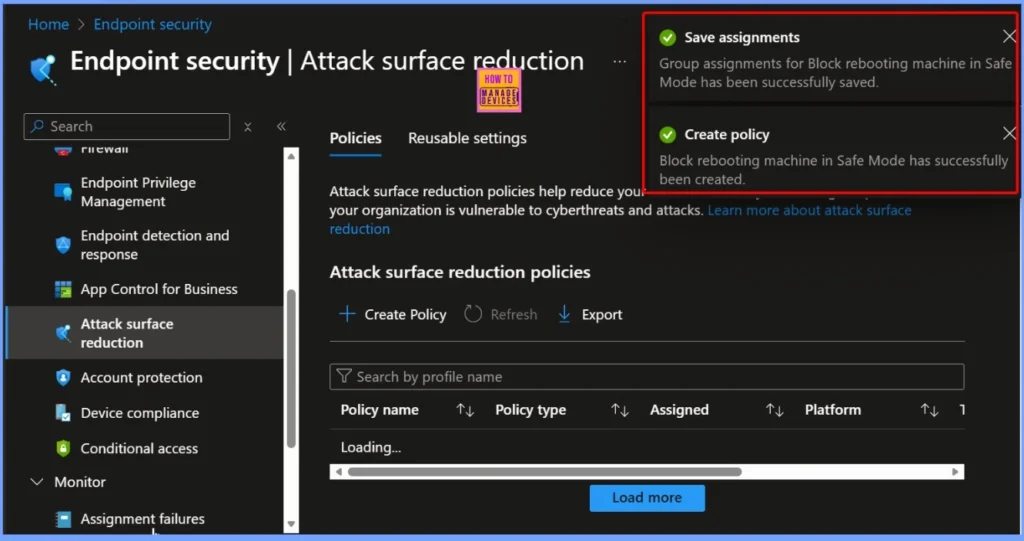Select the Conditional access icon

pos(63,448)
